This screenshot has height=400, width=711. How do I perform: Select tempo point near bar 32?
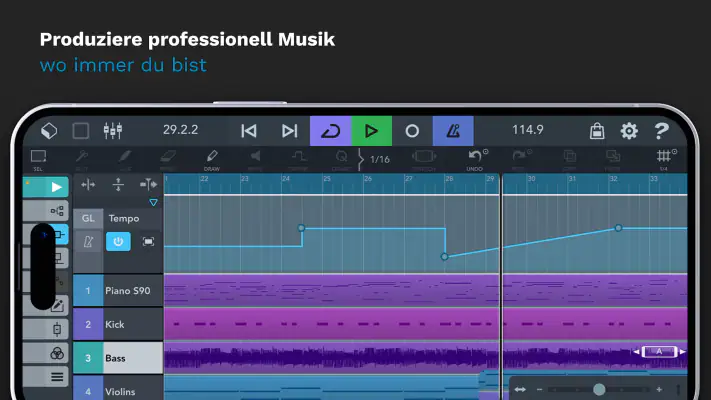(618, 228)
